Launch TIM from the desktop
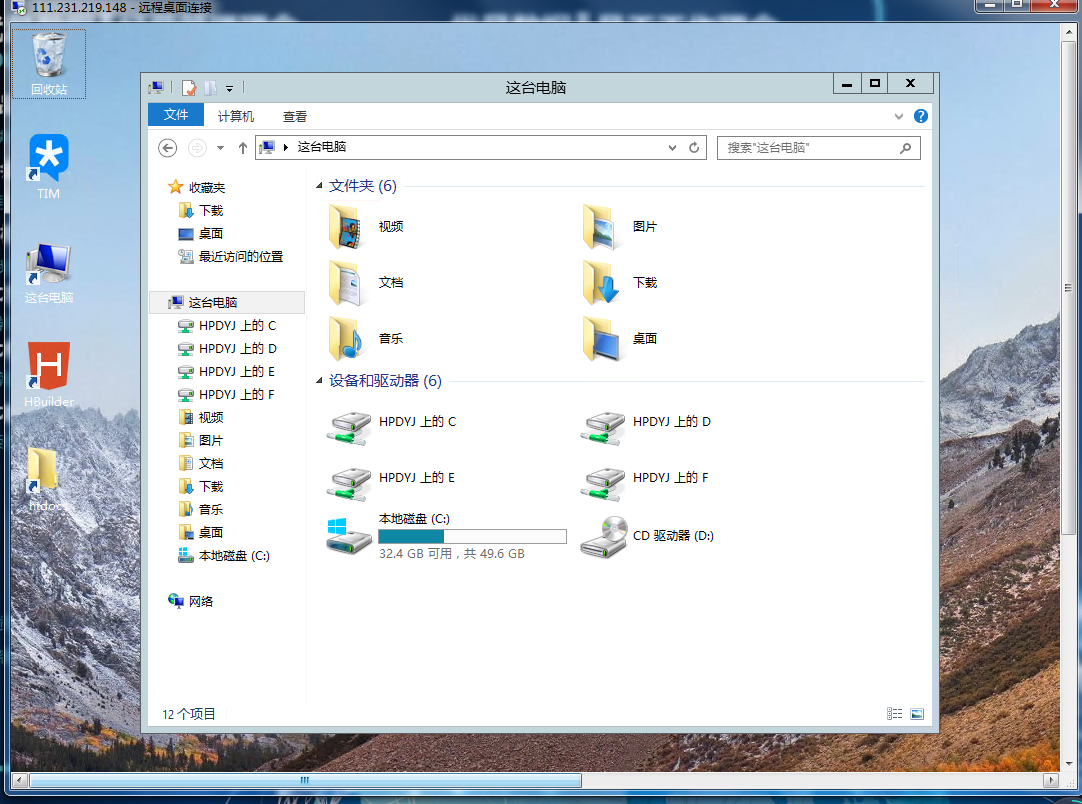1082x804 pixels. pyautogui.click(x=48, y=166)
